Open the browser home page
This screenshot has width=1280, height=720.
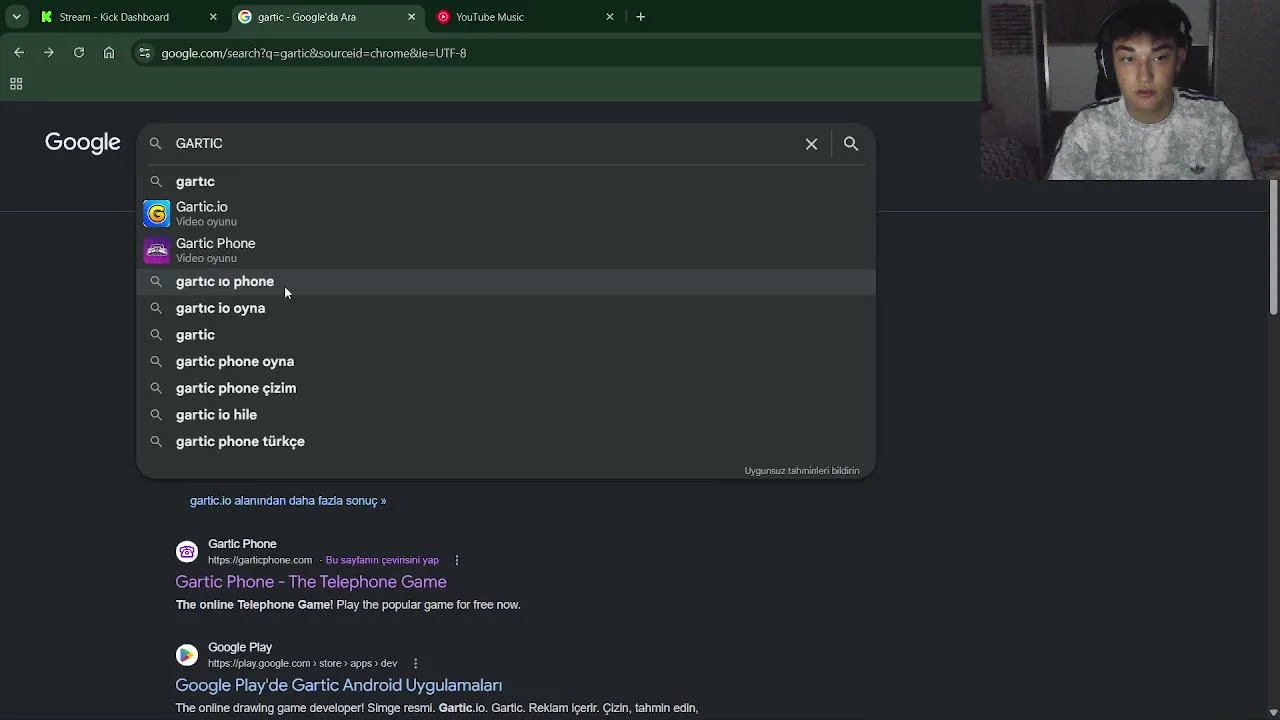tap(109, 53)
